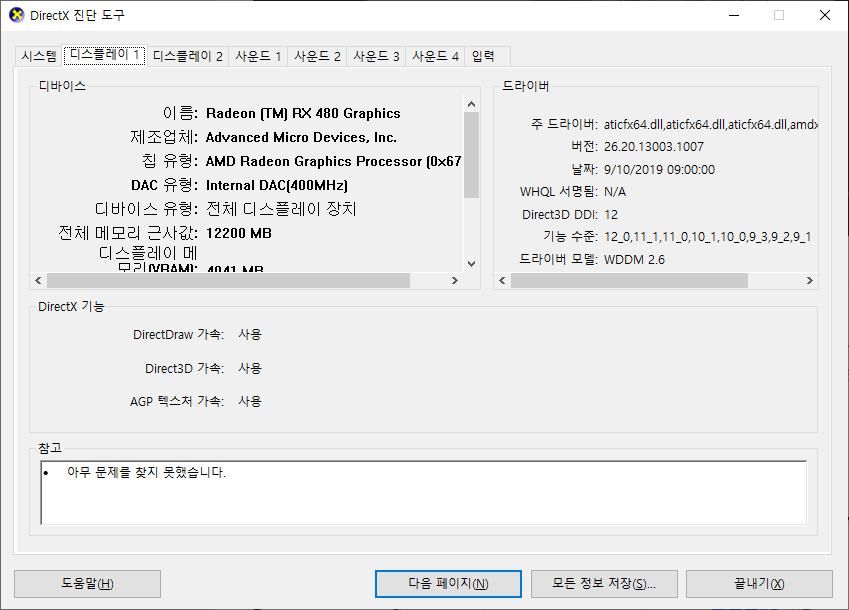Open the 사운드 1 tab
This screenshot has height=610, width=849.
(258, 56)
